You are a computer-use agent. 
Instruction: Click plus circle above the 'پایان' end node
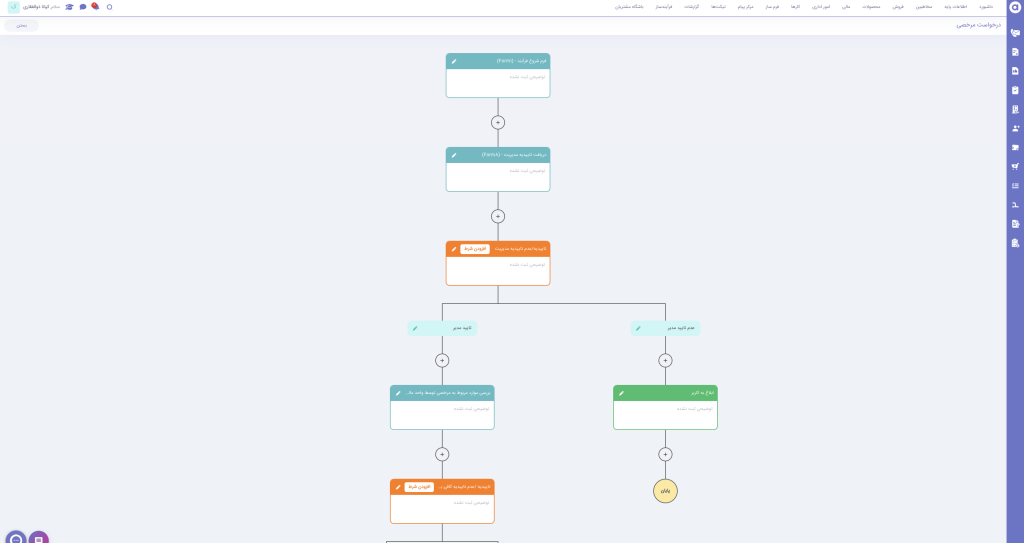(665, 454)
